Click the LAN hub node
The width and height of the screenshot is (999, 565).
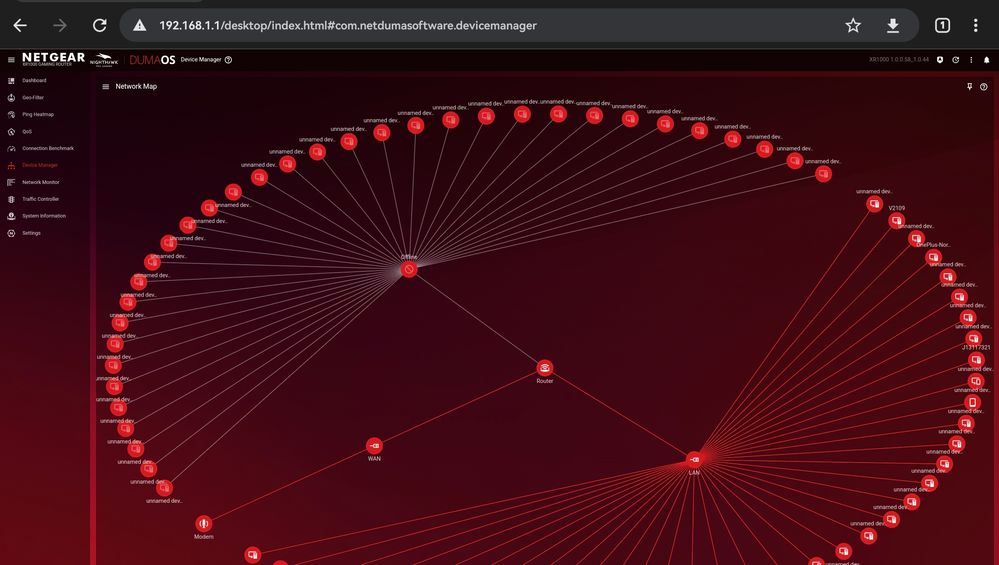pos(694,460)
